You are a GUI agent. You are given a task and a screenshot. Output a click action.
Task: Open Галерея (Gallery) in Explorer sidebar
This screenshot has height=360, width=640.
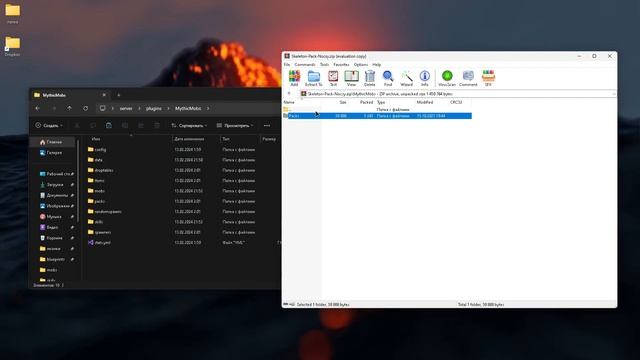pos(52,153)
